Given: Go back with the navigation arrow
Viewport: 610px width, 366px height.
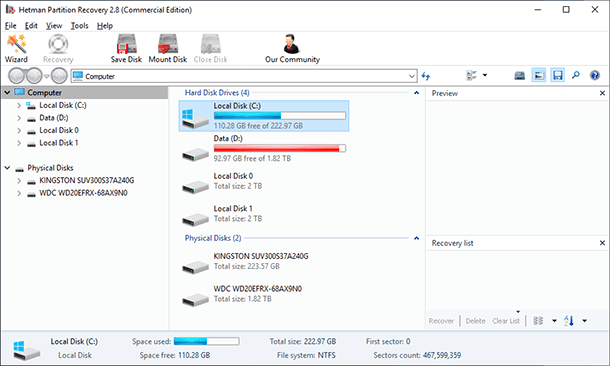Looking at the screenshot, I should coord(17,76).
